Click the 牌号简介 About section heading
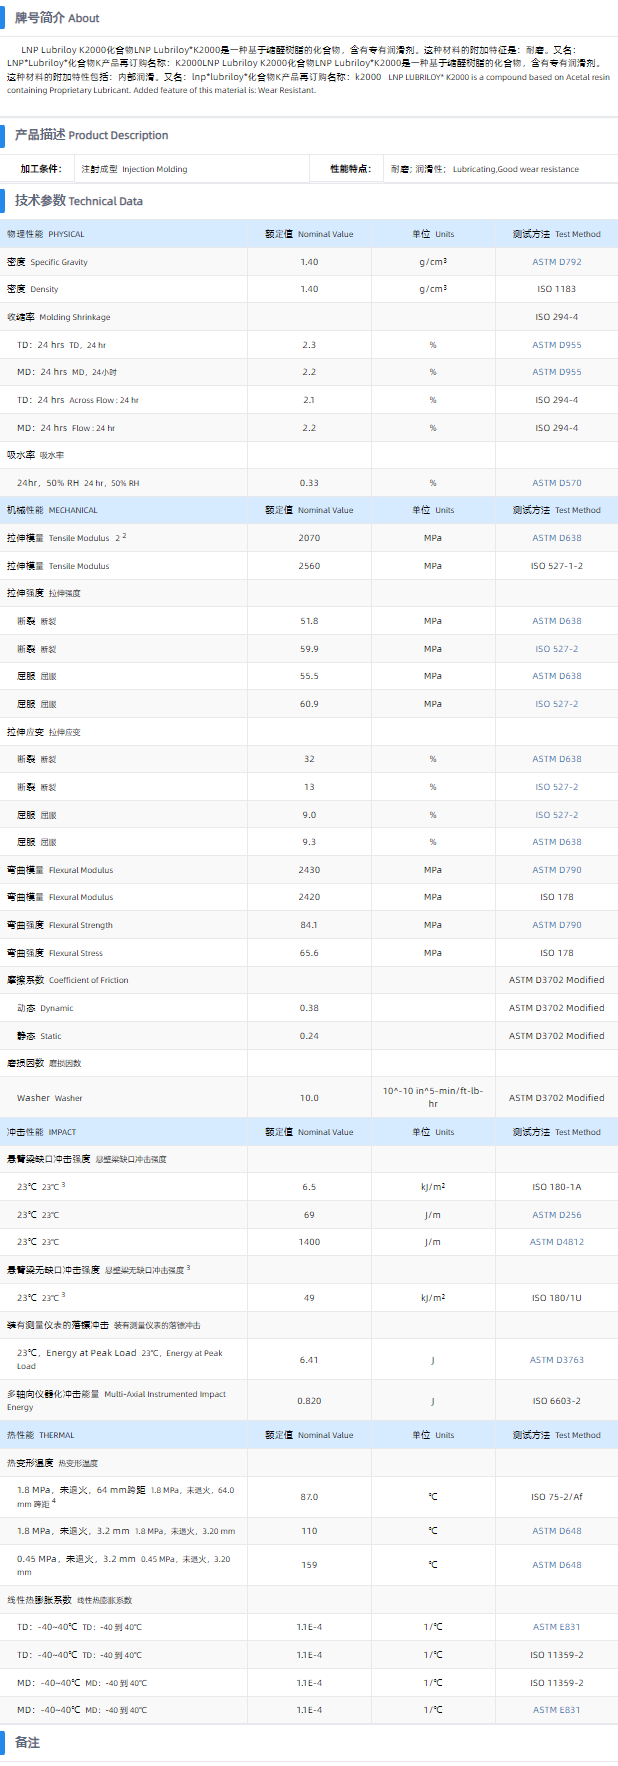618x1766 pixels. click(57, 18)
